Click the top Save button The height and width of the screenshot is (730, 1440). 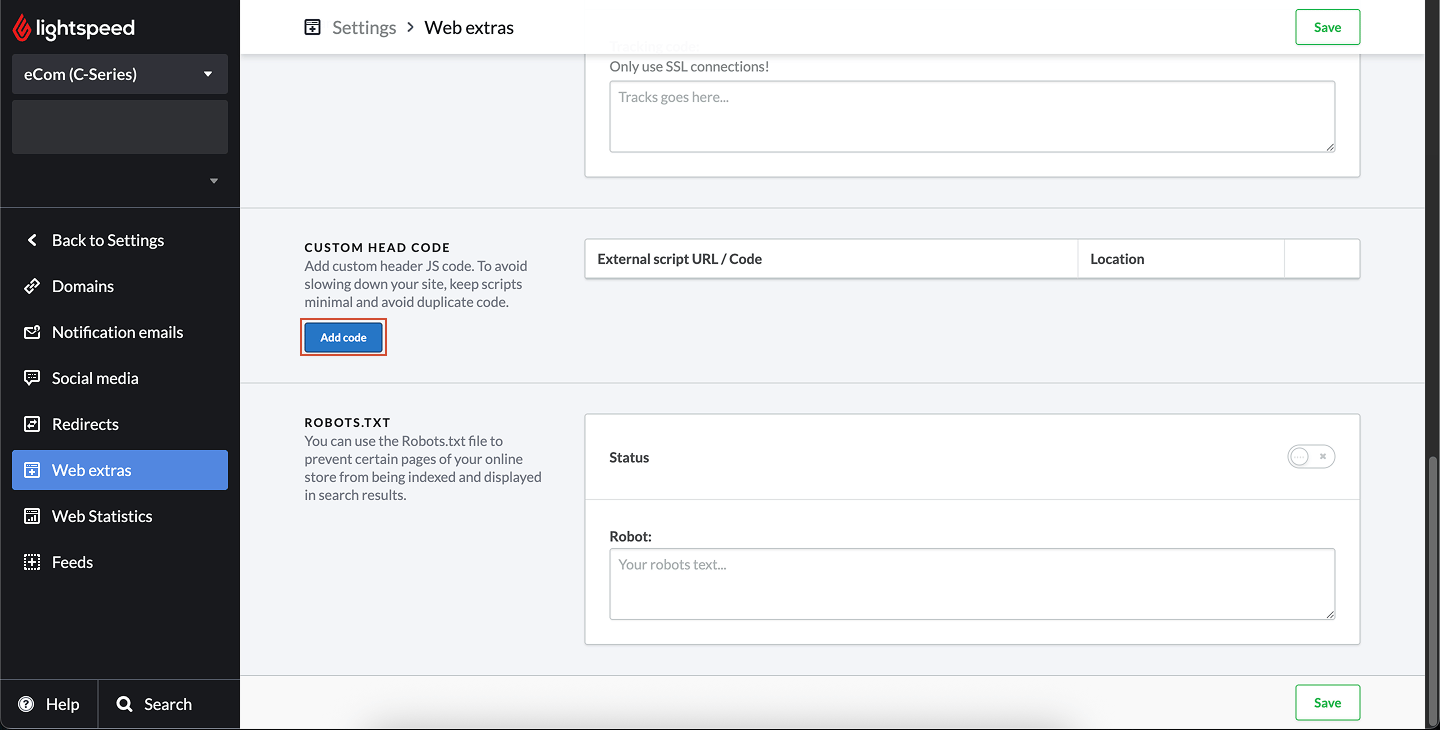coord(1327,27)
